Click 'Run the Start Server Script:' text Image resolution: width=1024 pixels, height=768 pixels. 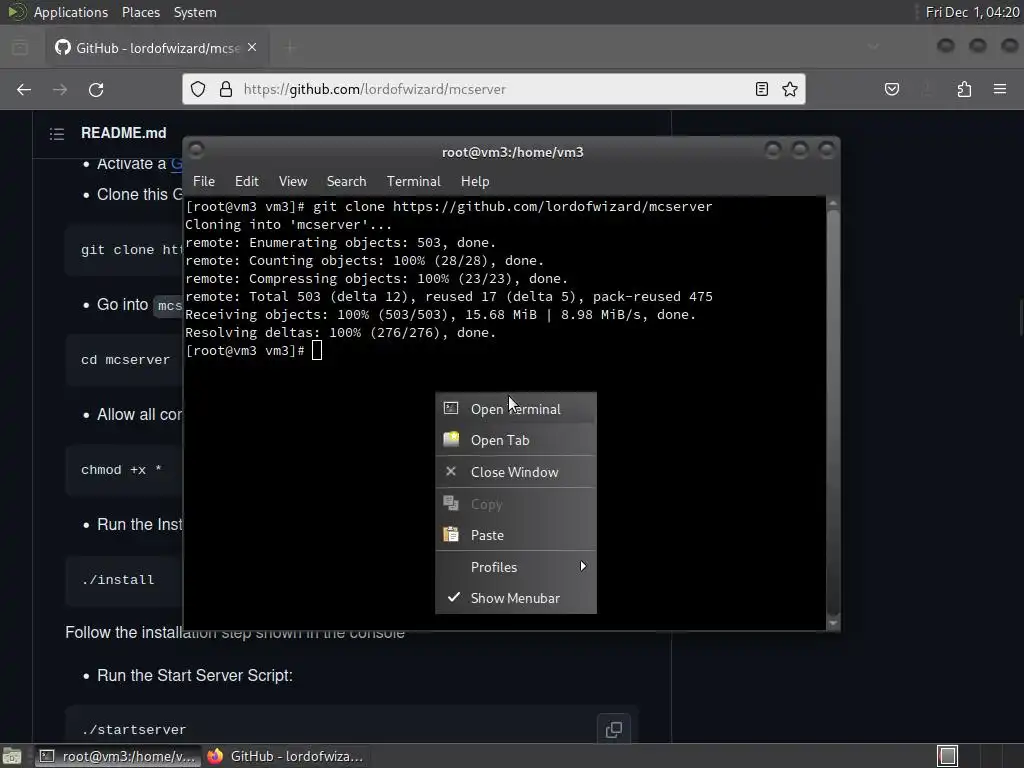click(195, 675)
